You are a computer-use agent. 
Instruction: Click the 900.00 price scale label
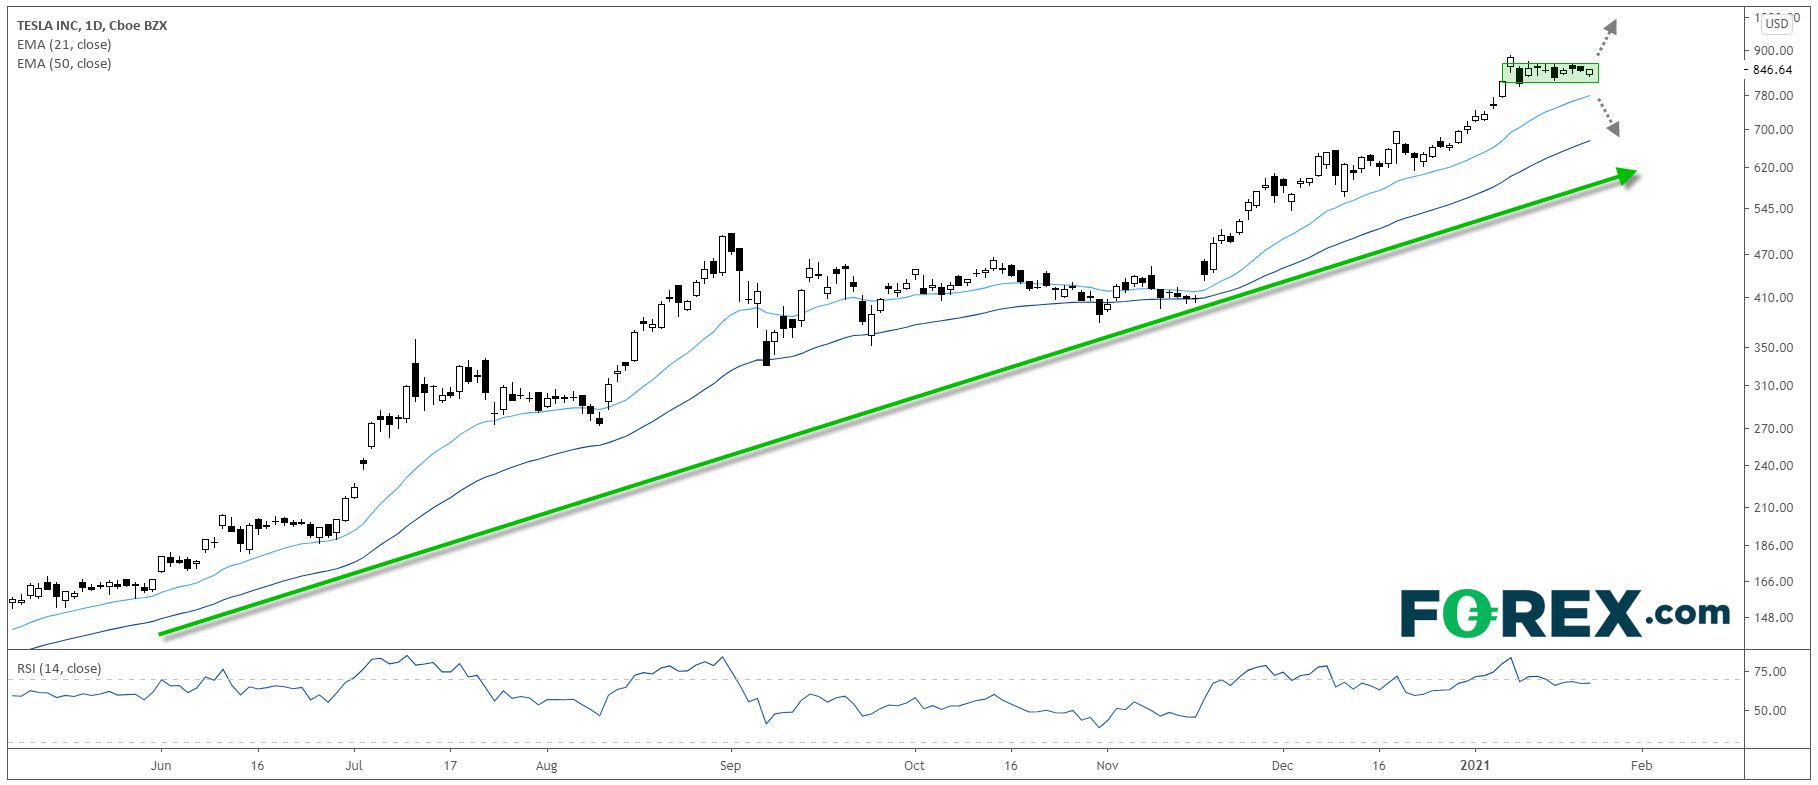[1773, 51]
